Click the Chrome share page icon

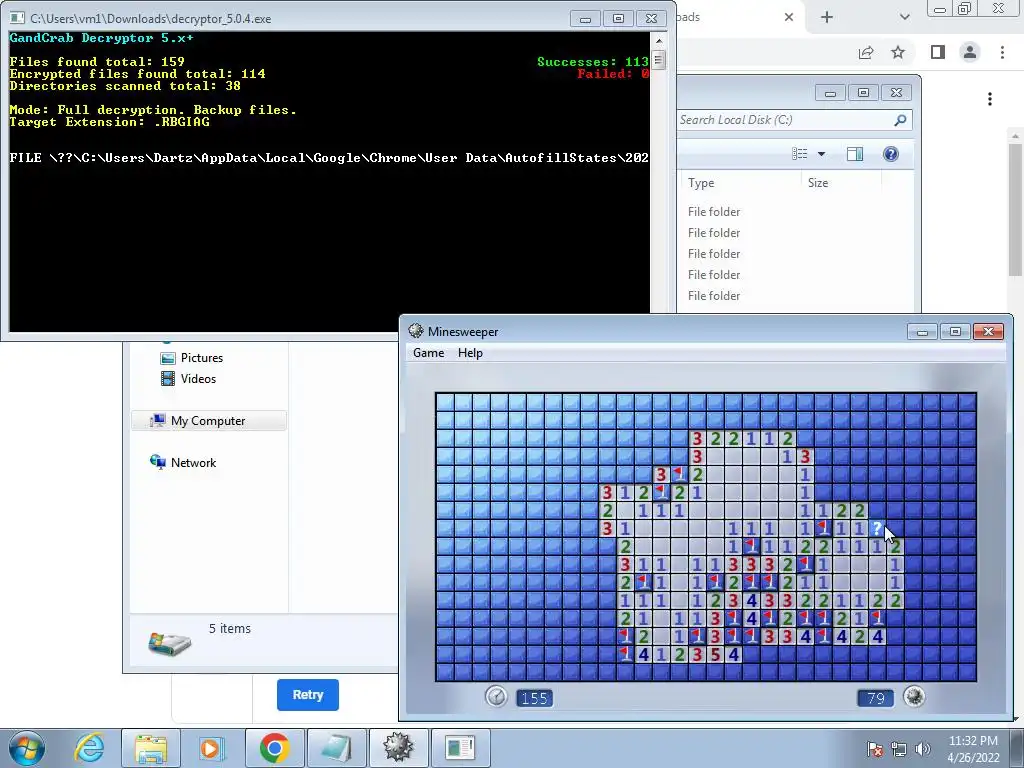[866, 53]
